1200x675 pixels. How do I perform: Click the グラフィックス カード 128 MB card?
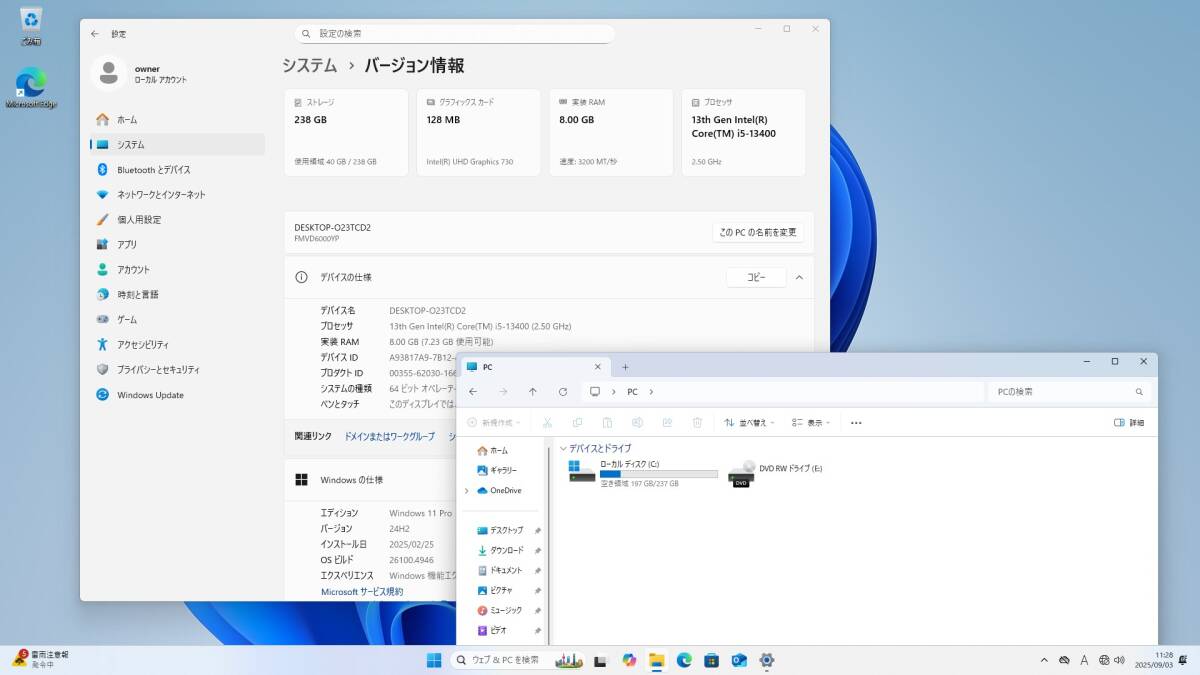(x=478, y=132)
